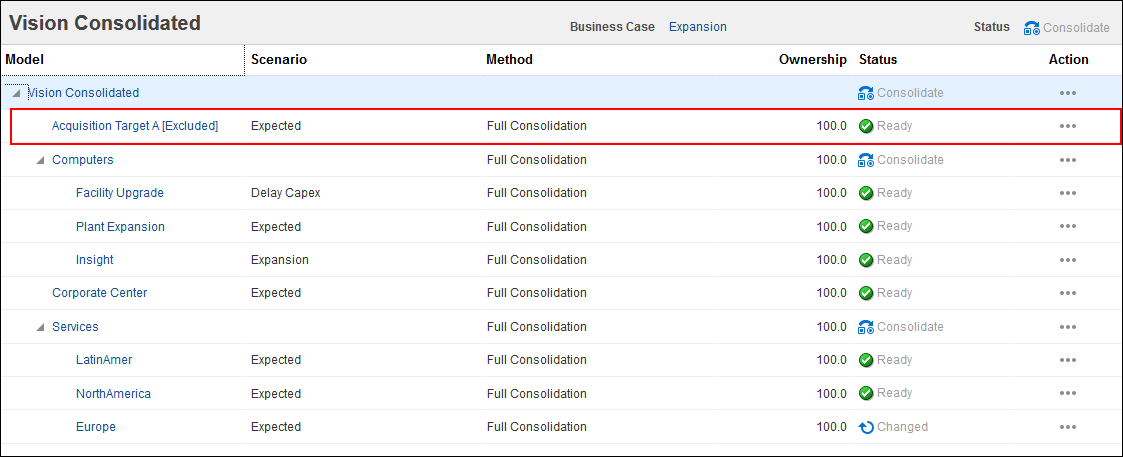The image size is (1123, 457).
Task: Open the action menu for Europe row
Action: [x=1068, y=427]
